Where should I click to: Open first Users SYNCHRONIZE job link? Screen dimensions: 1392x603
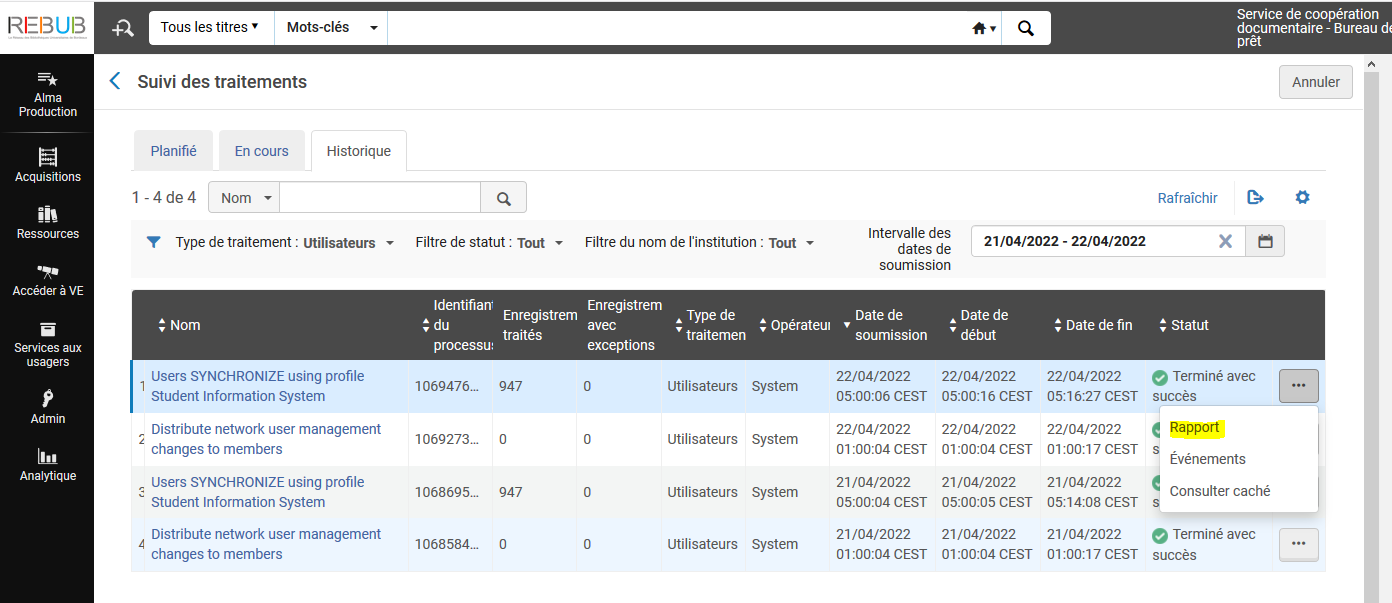258,386
